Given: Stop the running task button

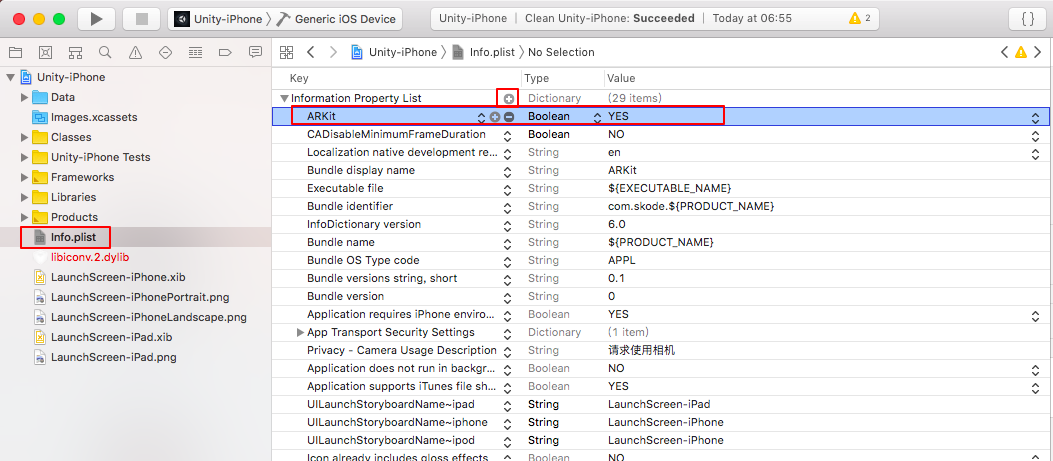Looking at the screenshot, I should (x=141, y=19).
